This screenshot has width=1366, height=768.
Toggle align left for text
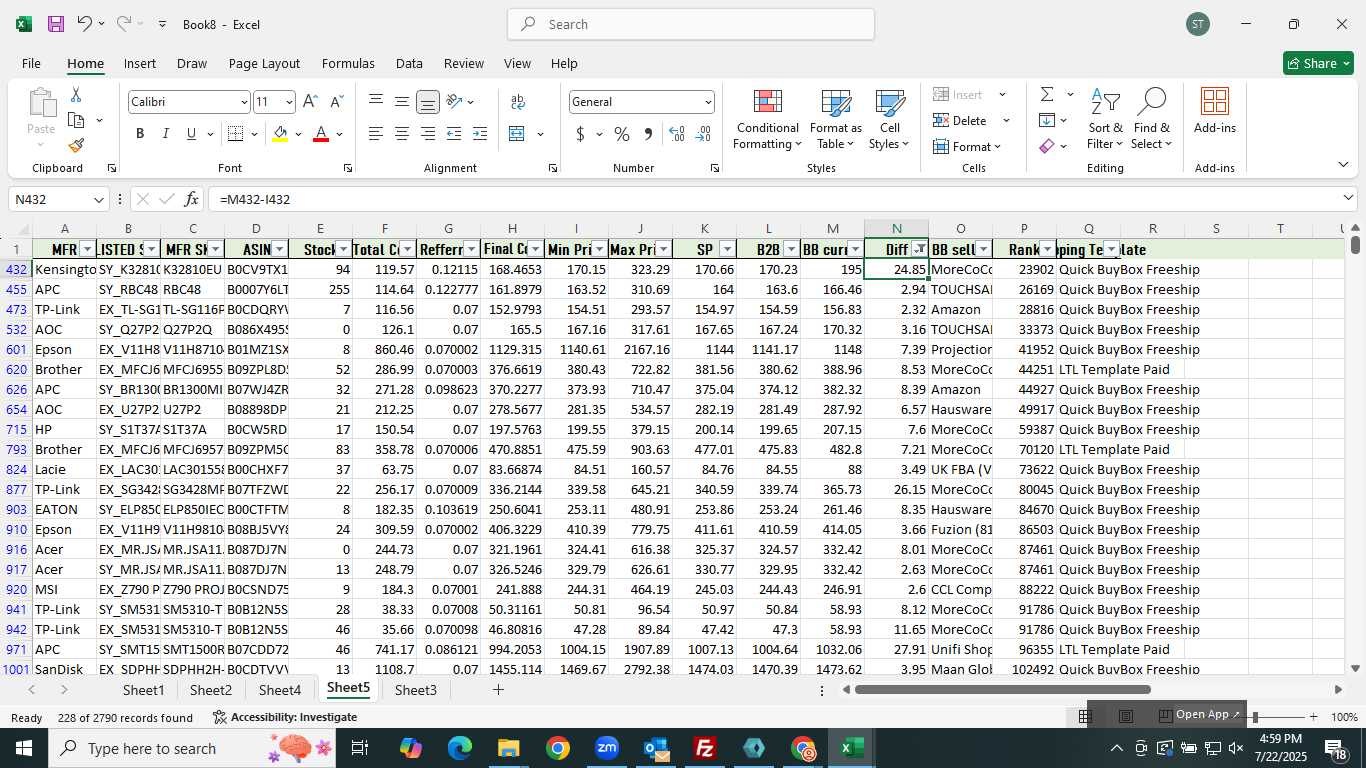[x=375, y=134]
